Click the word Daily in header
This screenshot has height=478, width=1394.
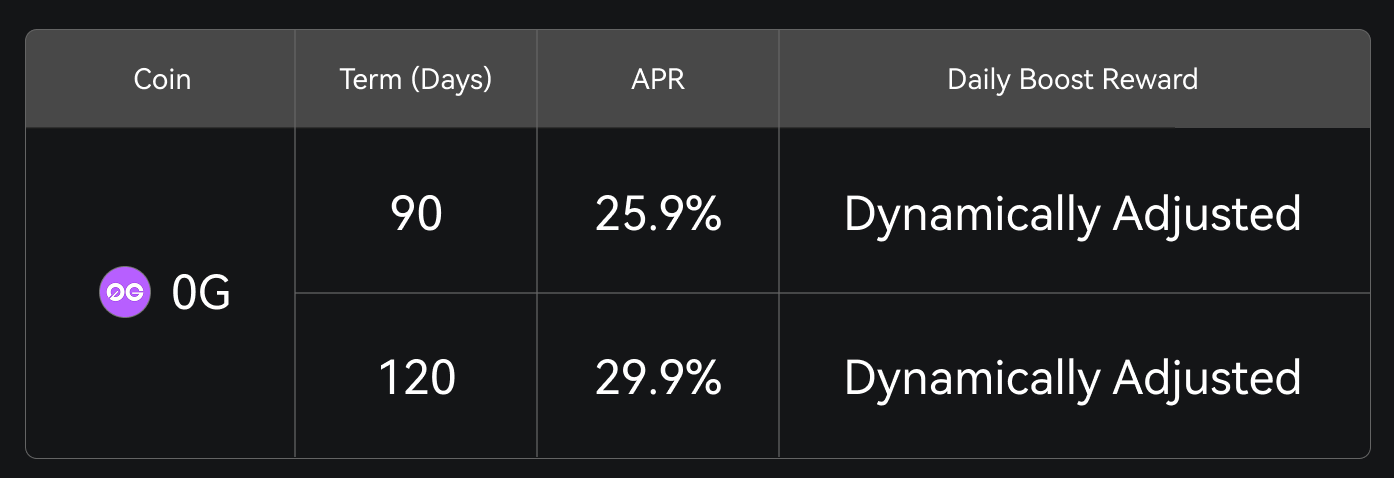[x=979, y=80]
